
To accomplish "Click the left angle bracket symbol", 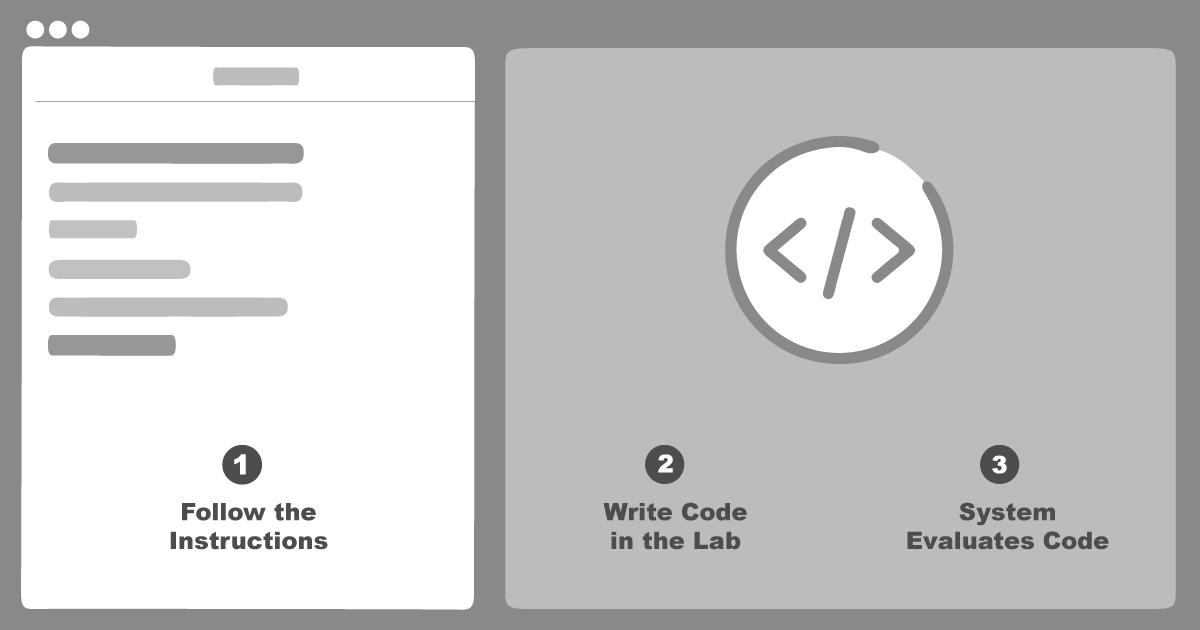I will [x=785, y=248].
